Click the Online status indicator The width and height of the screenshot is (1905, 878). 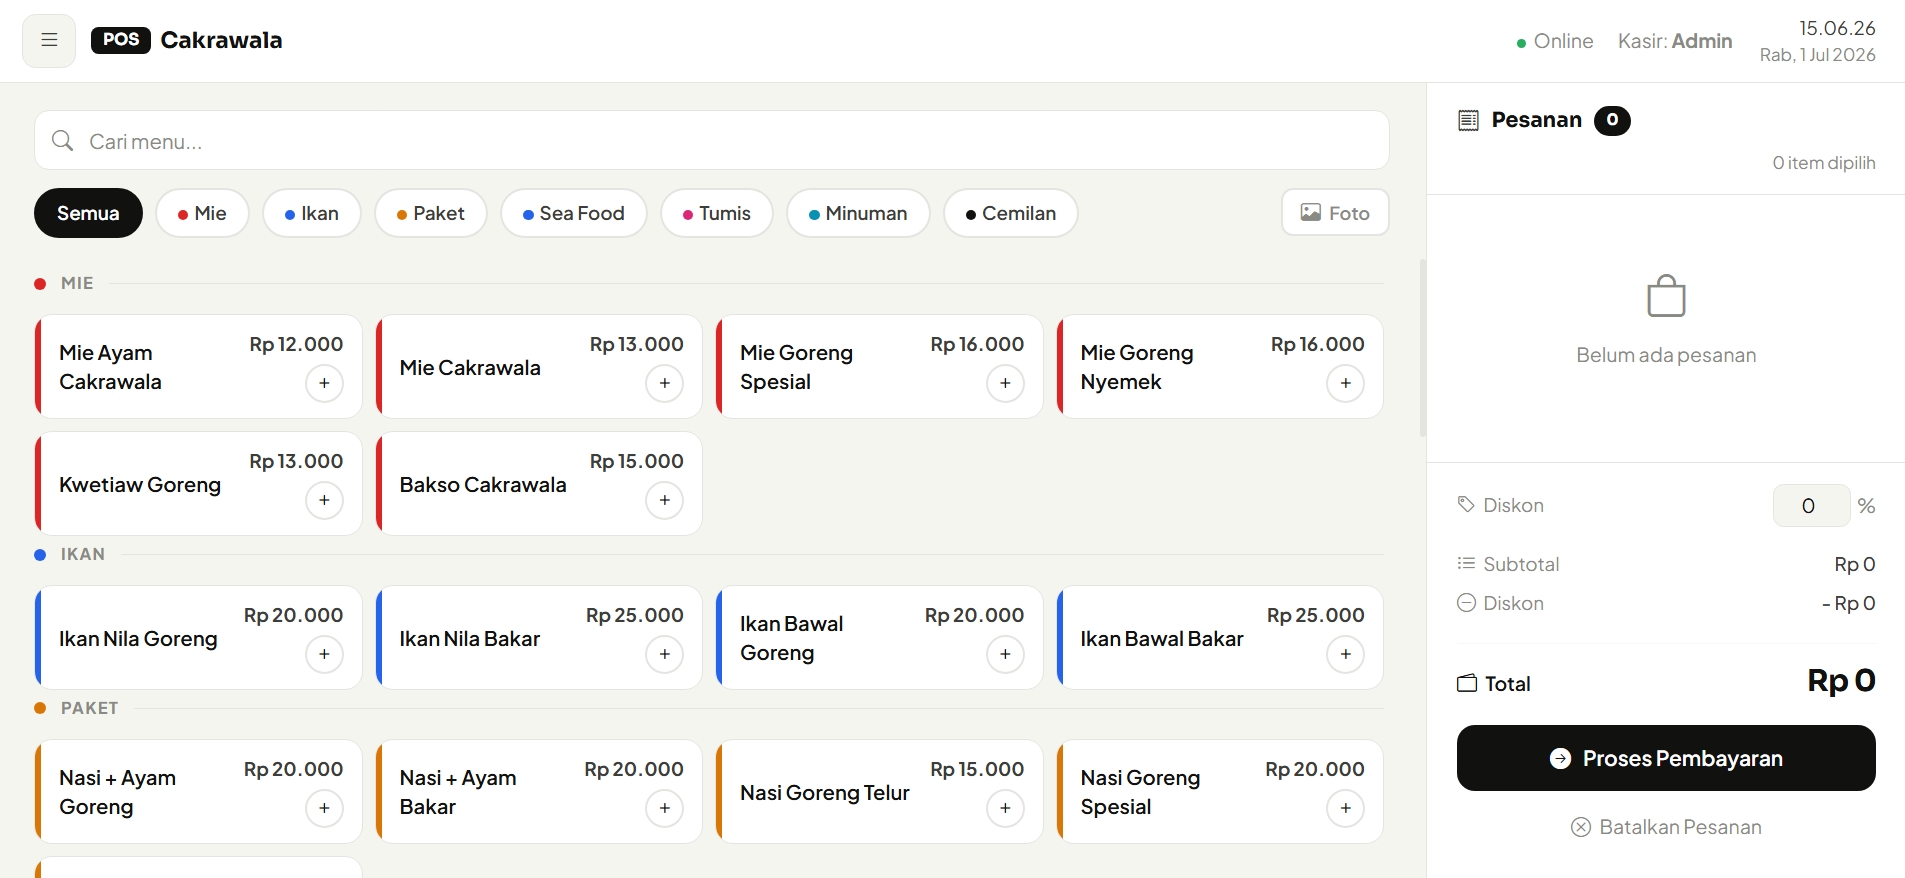click(1555, 41)
